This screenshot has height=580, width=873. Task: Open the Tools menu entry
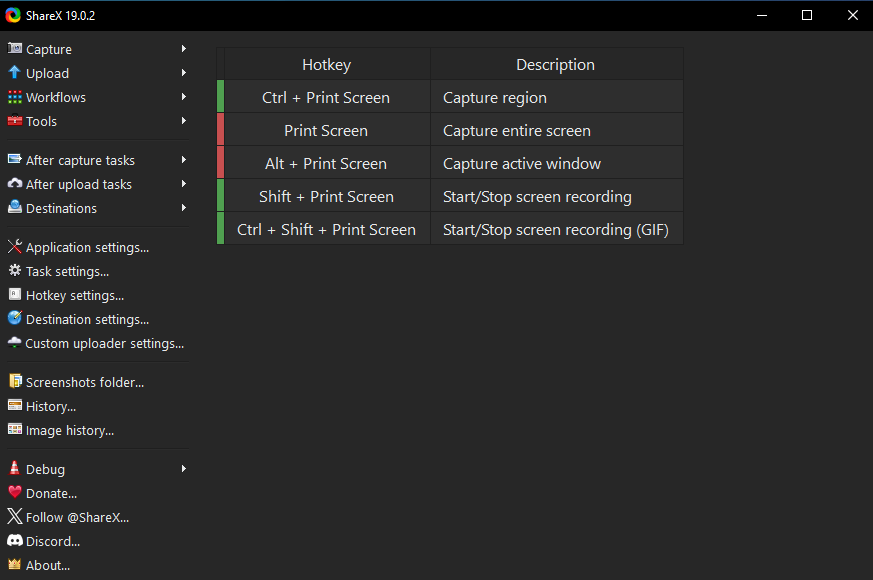[x=42, y=121]
